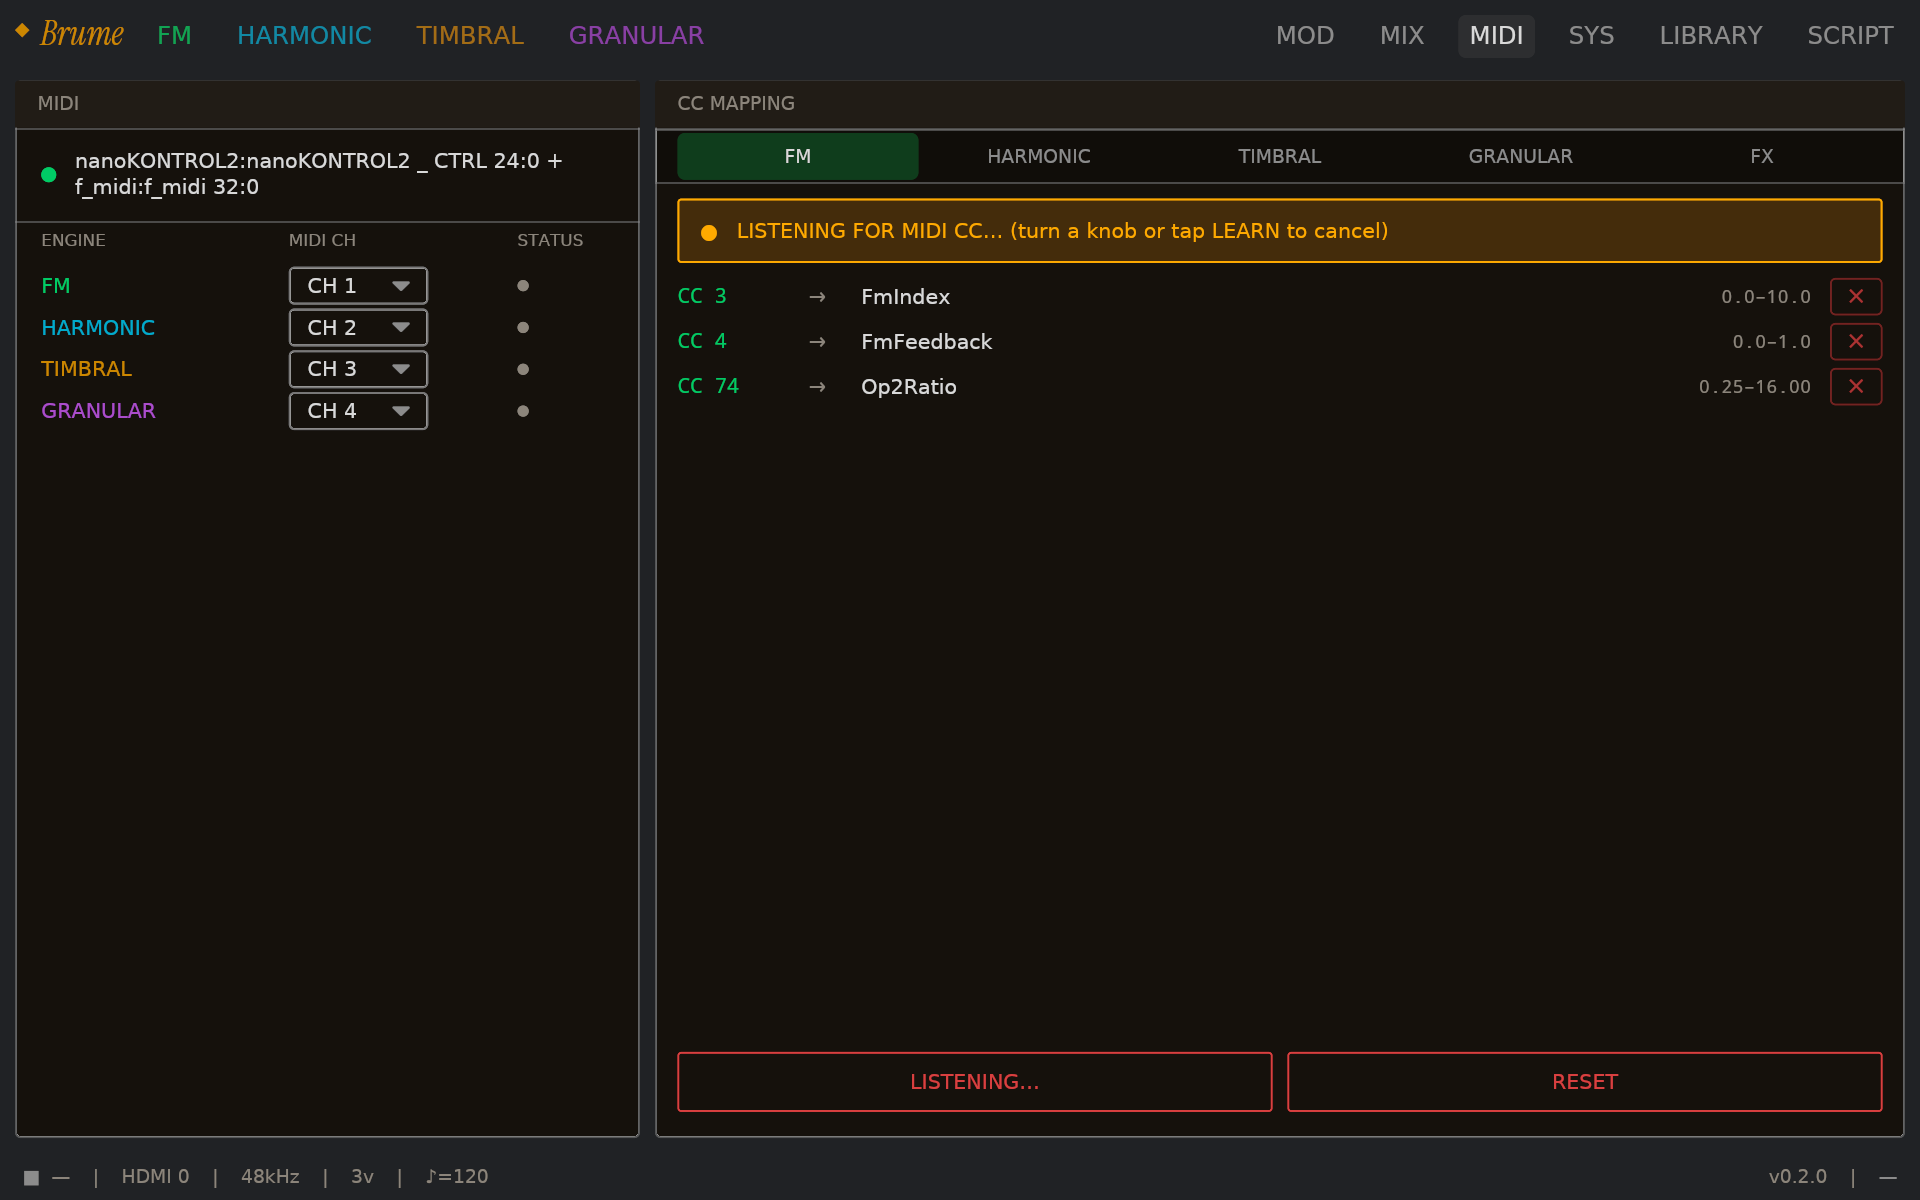The image size is (1920, 1200).
Task: Click the v0.2.0 version label
Action: click(1797, 1177)
